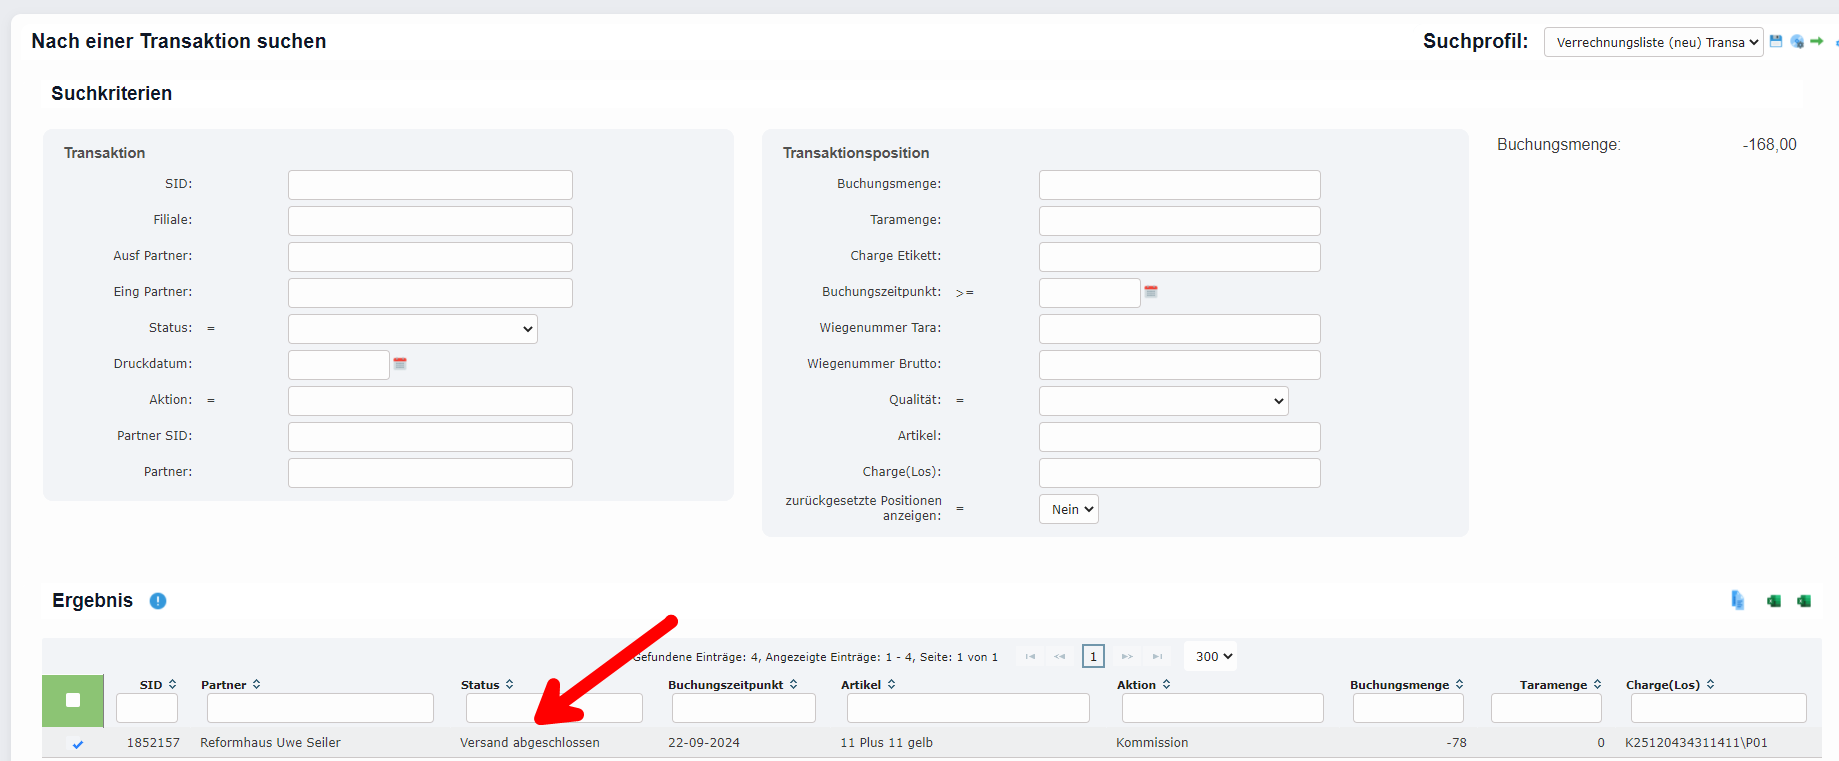The height and width of the screenshot is (761, 1839).
Task: Click the blue document export icon in Ergebnis
Action: pos(1738,600)
